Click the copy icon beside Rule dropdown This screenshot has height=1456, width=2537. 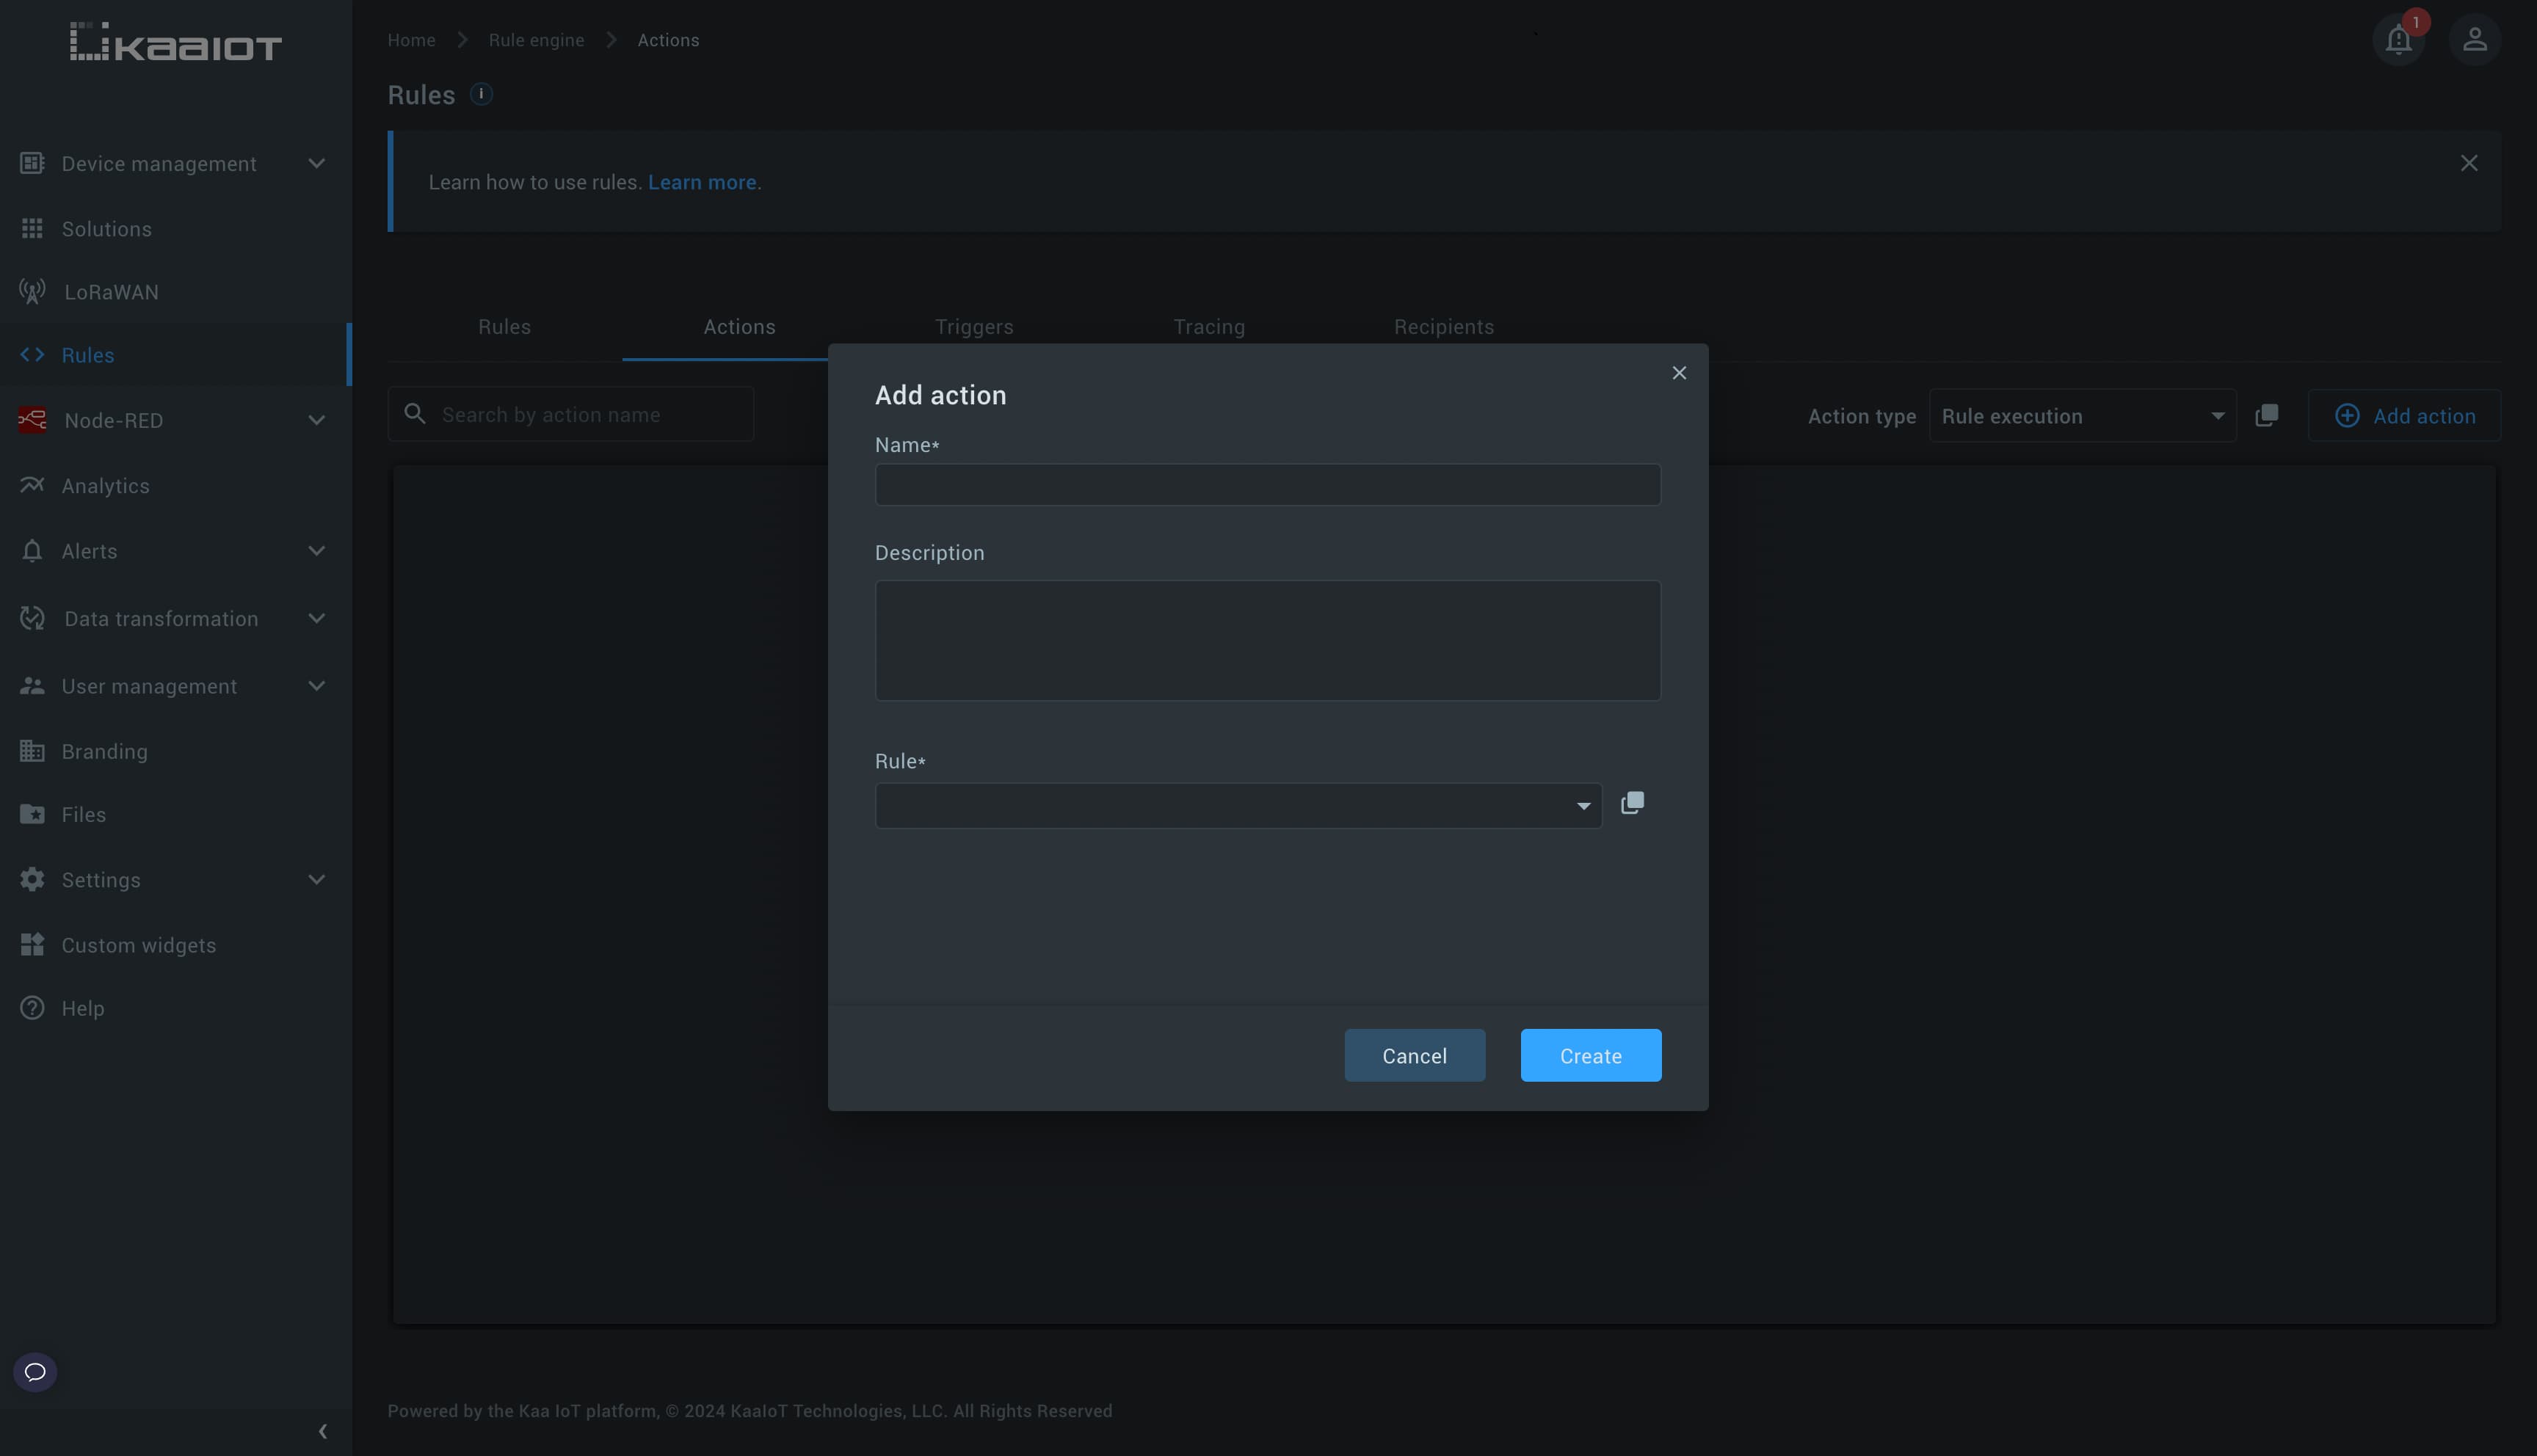pyautogui.click(x=1632, y=803)
